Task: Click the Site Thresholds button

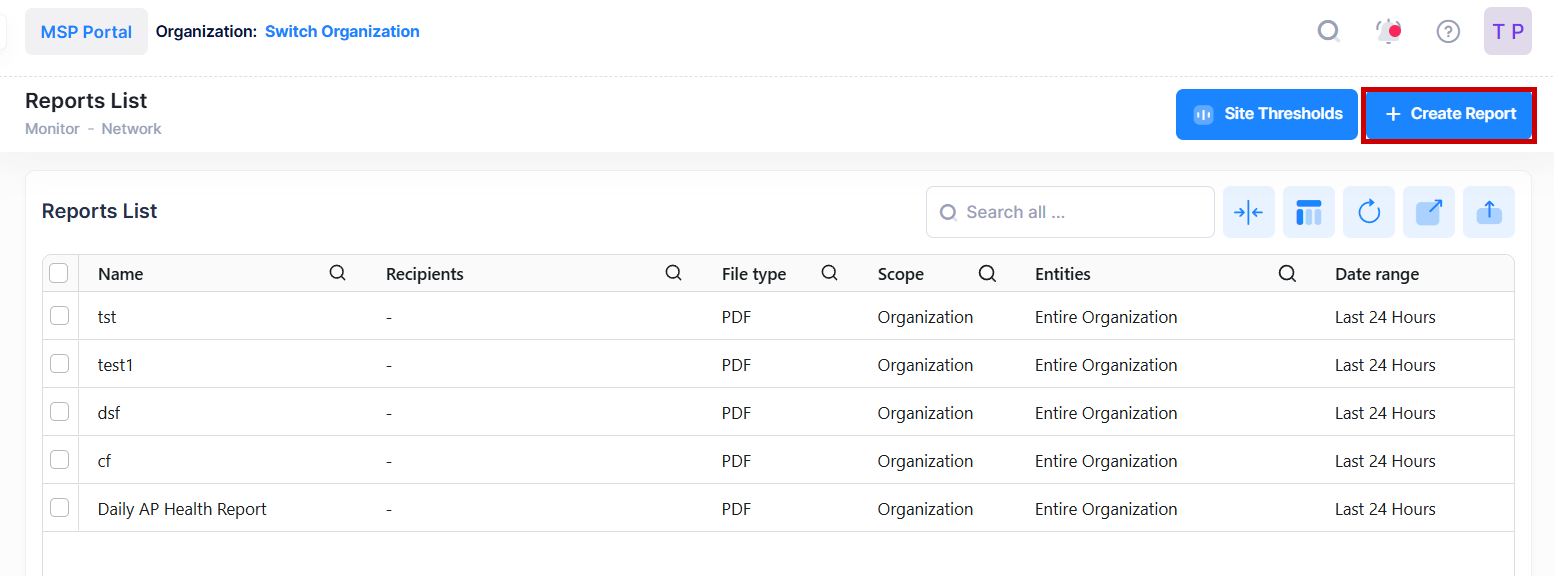Action: (1266, 113)
